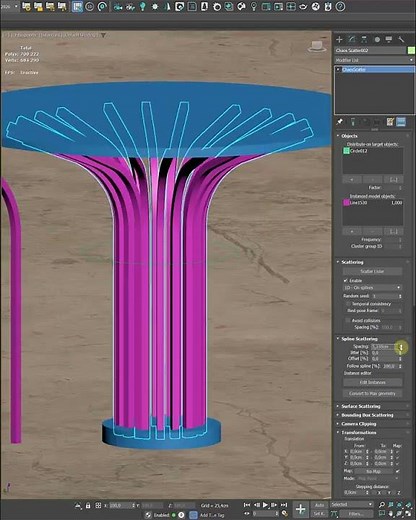Open the Modifier List dropdown
The height and width of the screenshot is (520, 416).
pyautogui.click(x=374, y=60)
